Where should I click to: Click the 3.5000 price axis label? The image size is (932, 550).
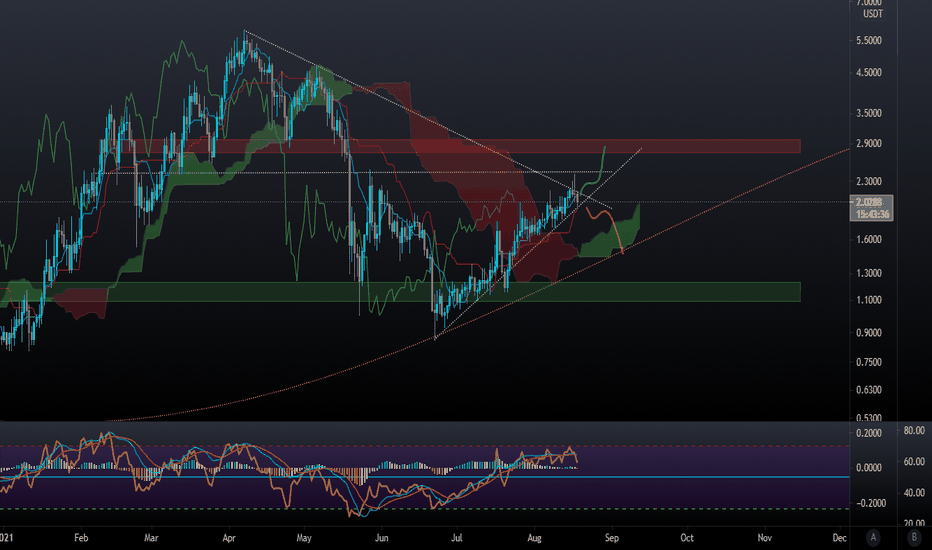coord(868,113)
